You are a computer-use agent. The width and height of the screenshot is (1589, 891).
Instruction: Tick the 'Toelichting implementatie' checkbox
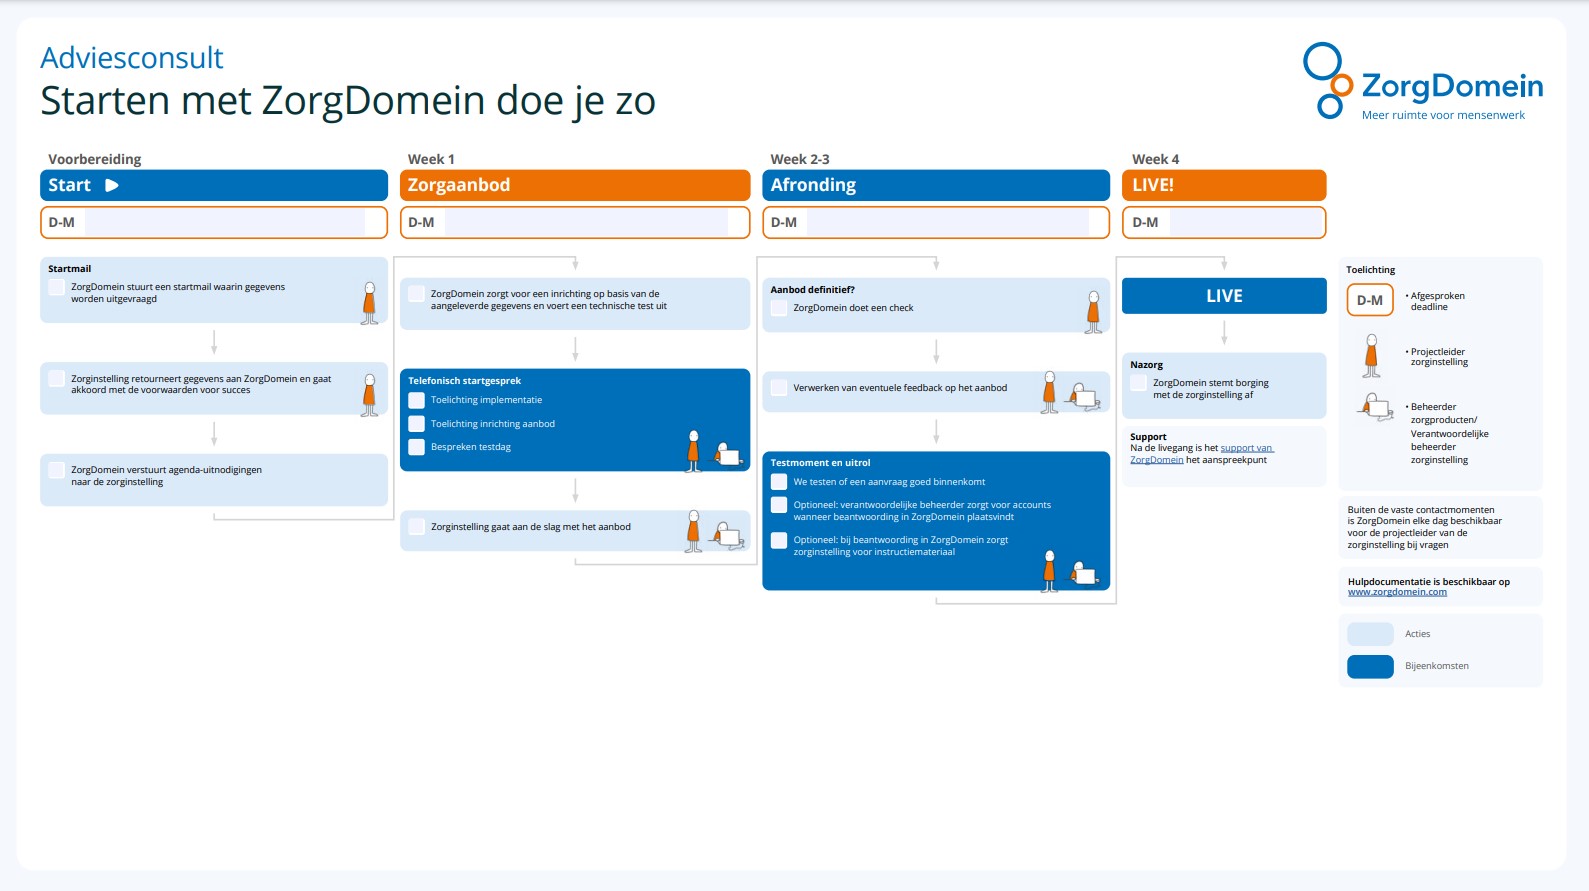pyautogui.click(x=417, y=400)
